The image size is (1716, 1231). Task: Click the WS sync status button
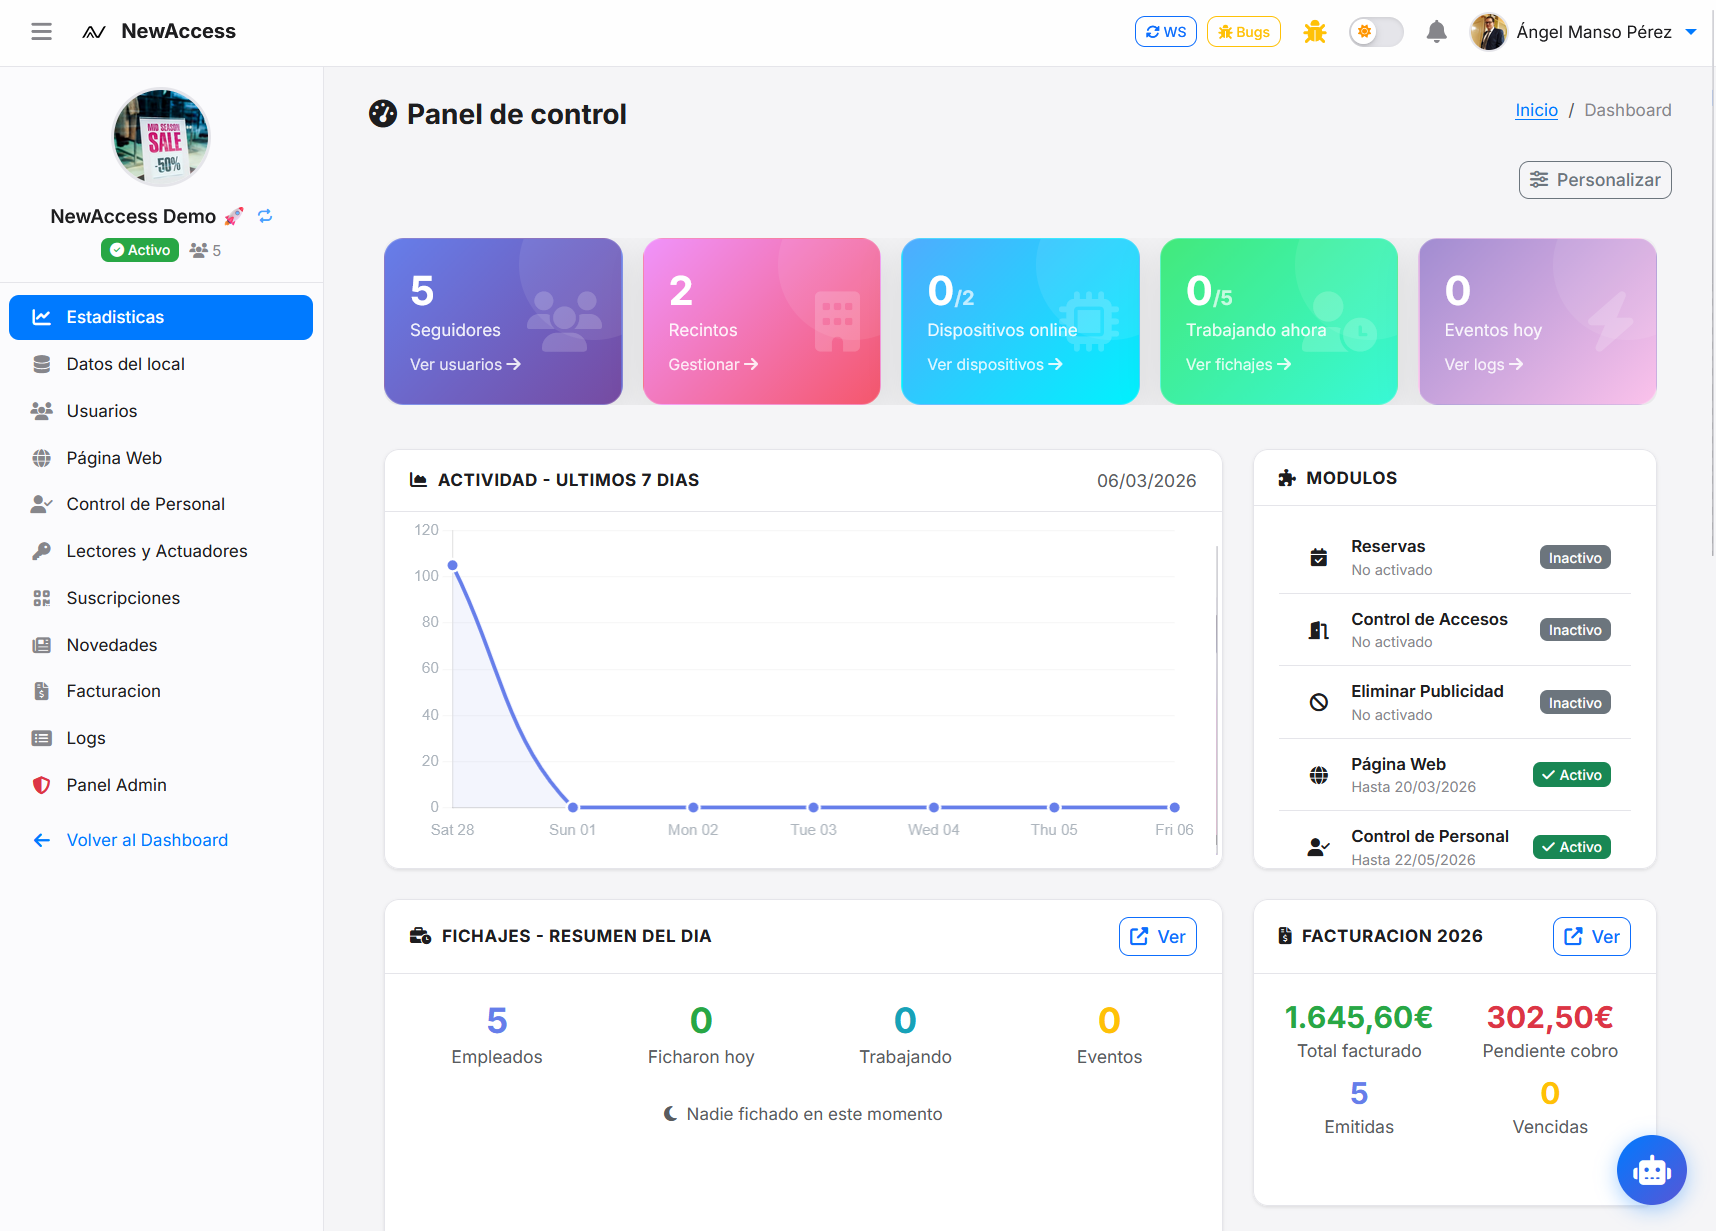(x=1166, y=32)
